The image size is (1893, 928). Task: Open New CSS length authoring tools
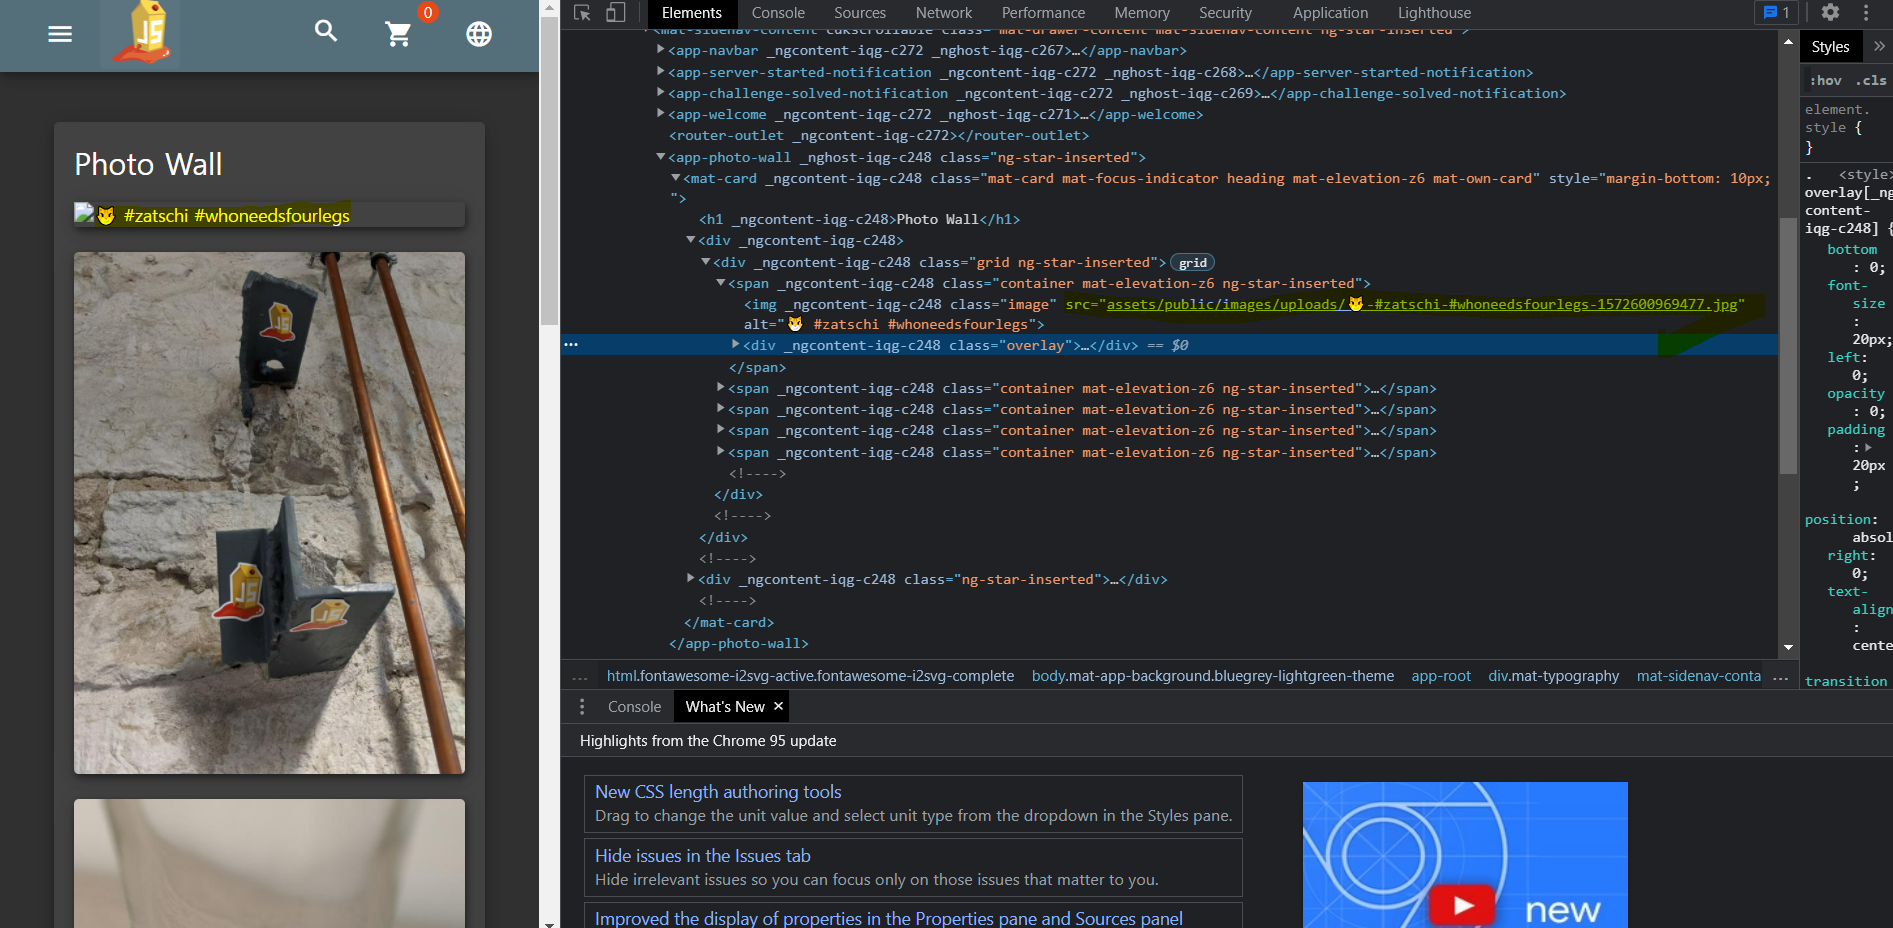pyautogui.click(x=718, y=791)
